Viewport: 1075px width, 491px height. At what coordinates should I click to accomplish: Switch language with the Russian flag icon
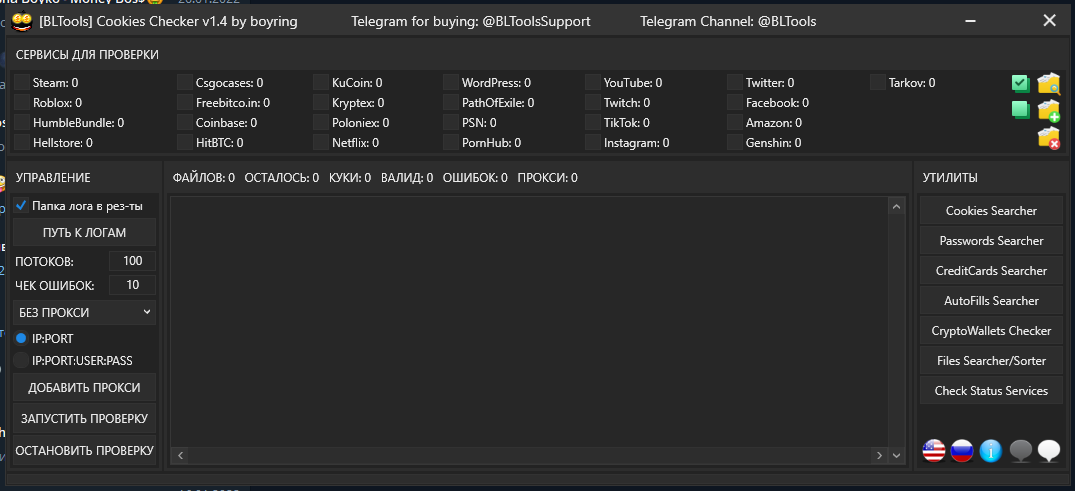pos(962,451)
